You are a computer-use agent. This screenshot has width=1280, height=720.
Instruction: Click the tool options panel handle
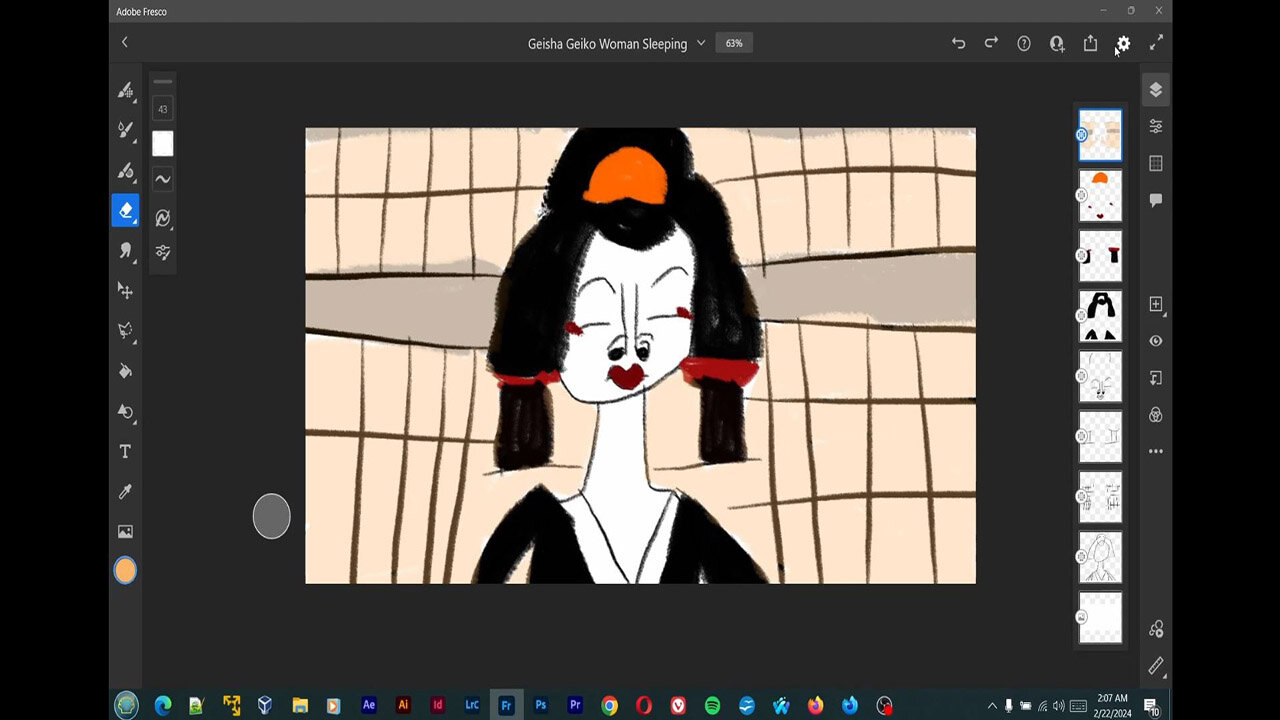pos(162,82)
